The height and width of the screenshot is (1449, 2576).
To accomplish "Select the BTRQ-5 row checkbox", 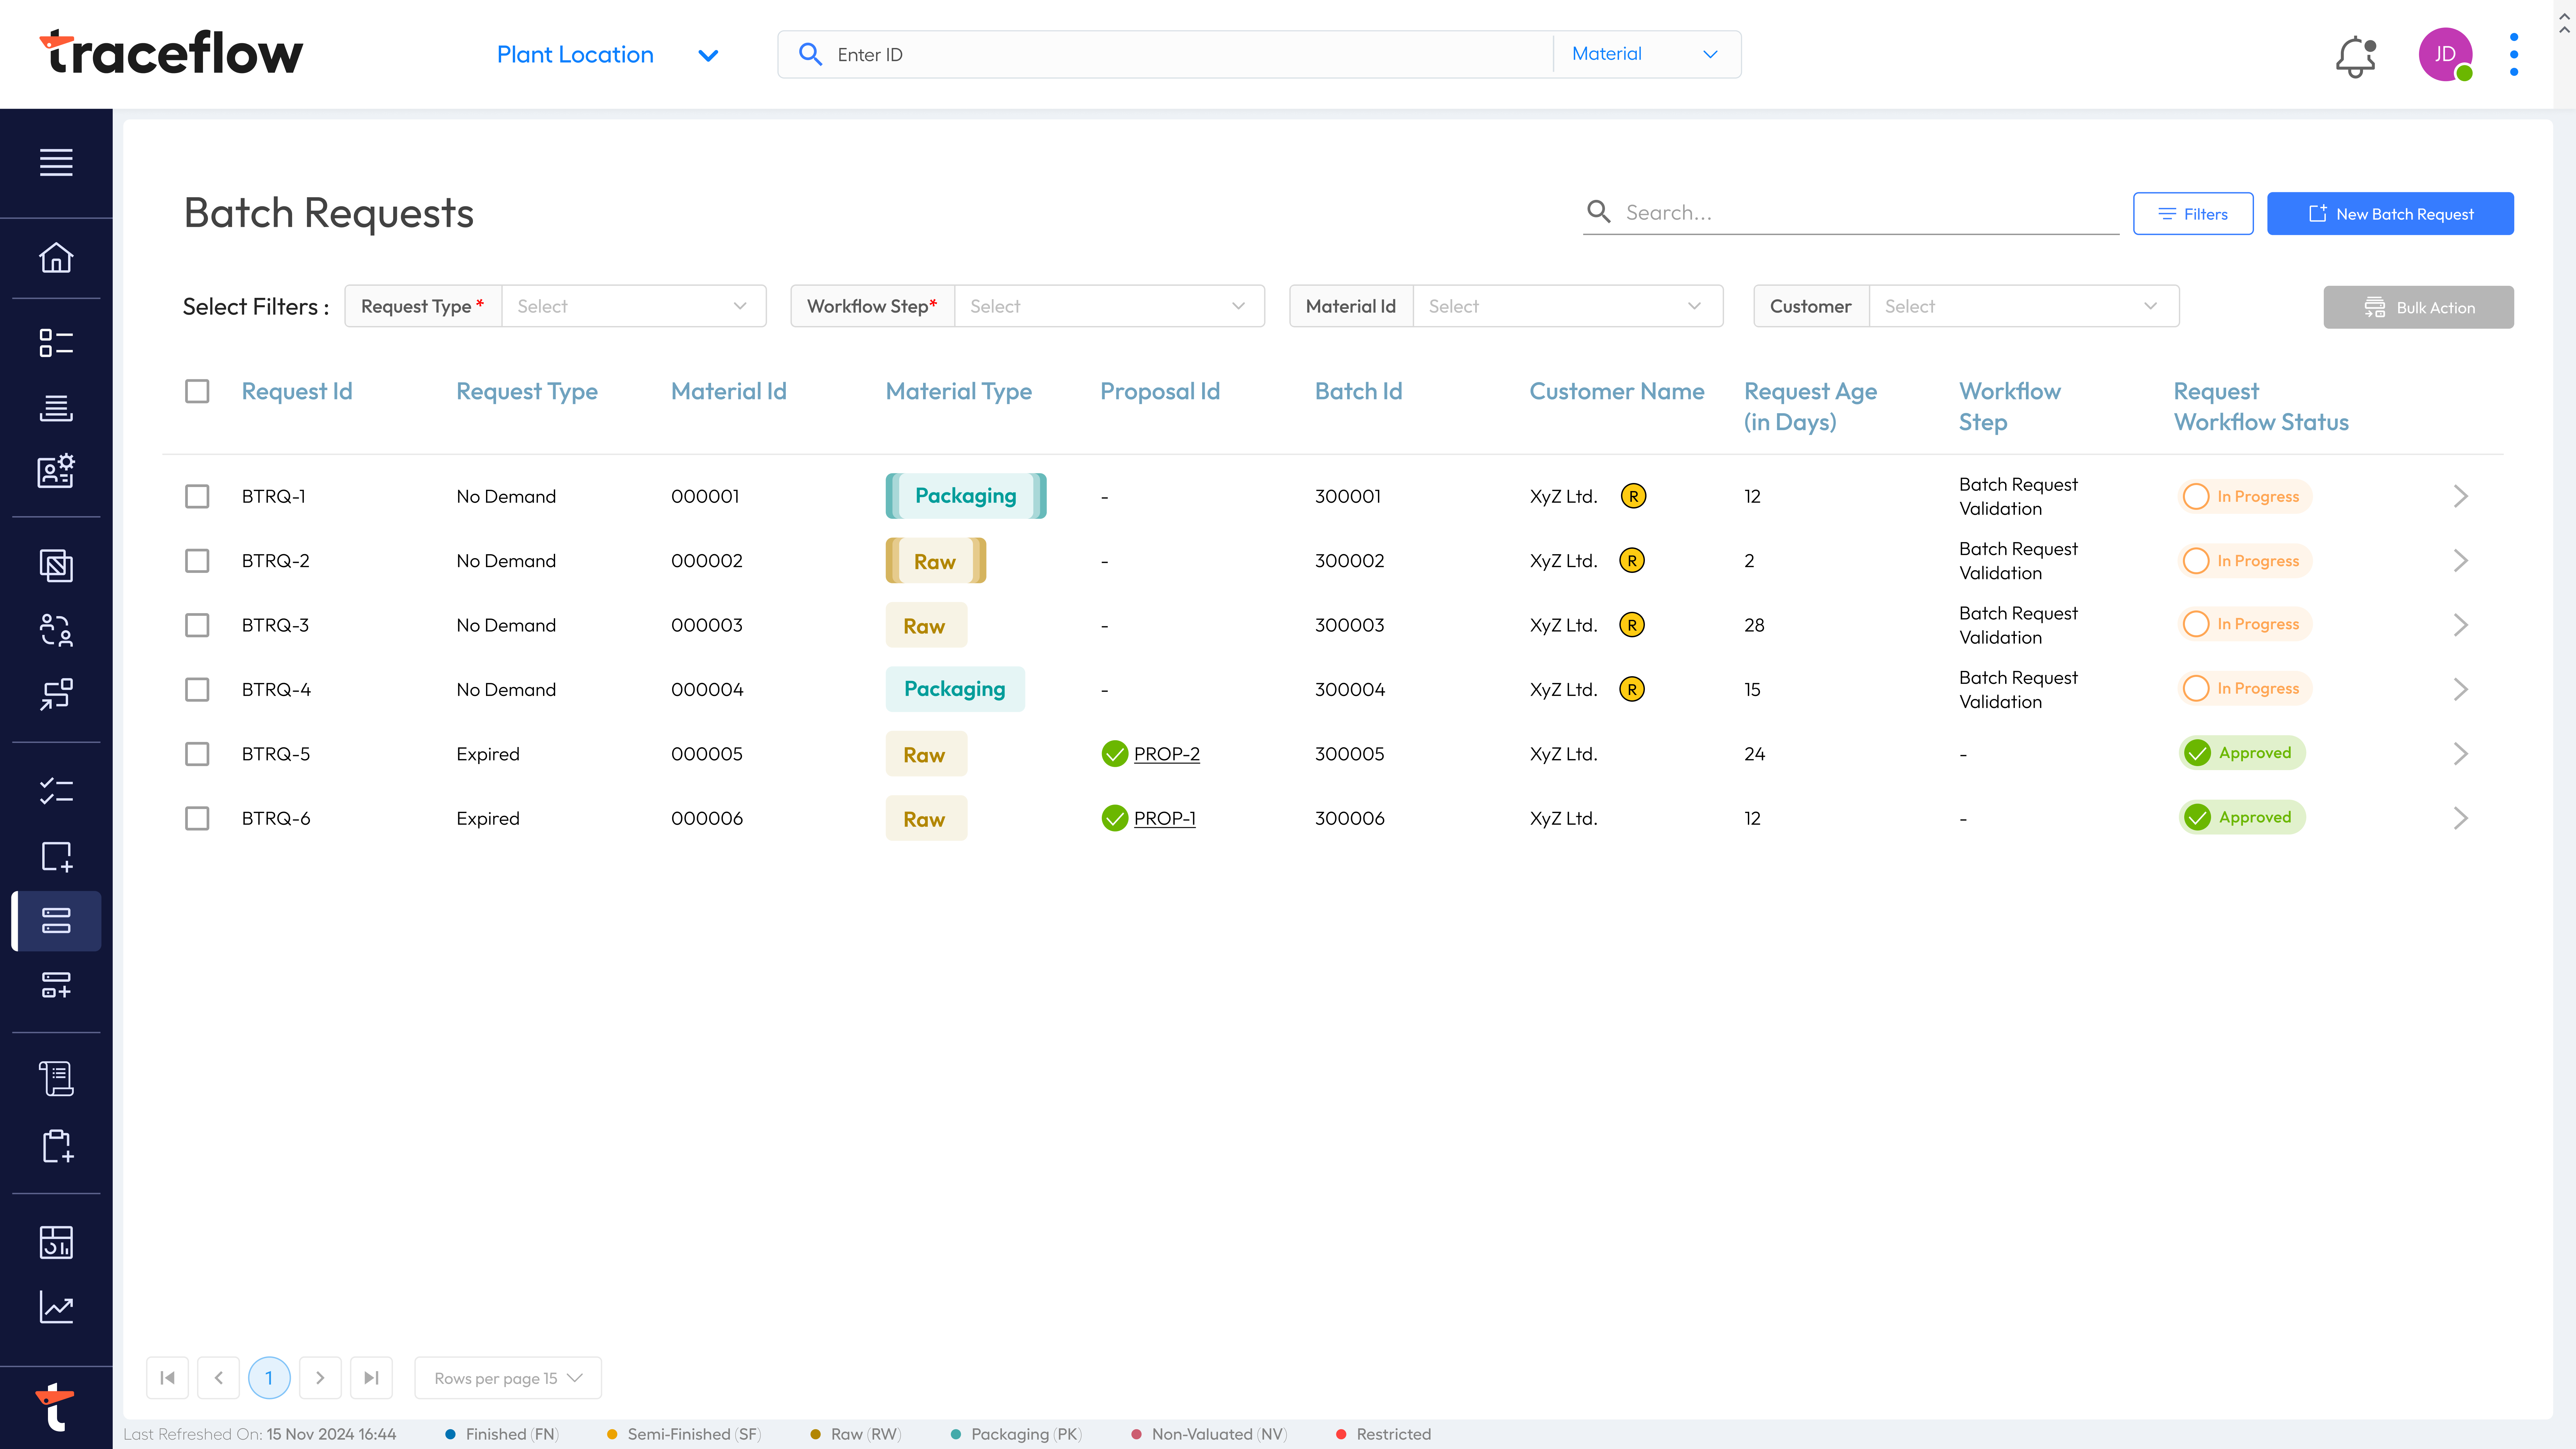I will tap(197, 754).
